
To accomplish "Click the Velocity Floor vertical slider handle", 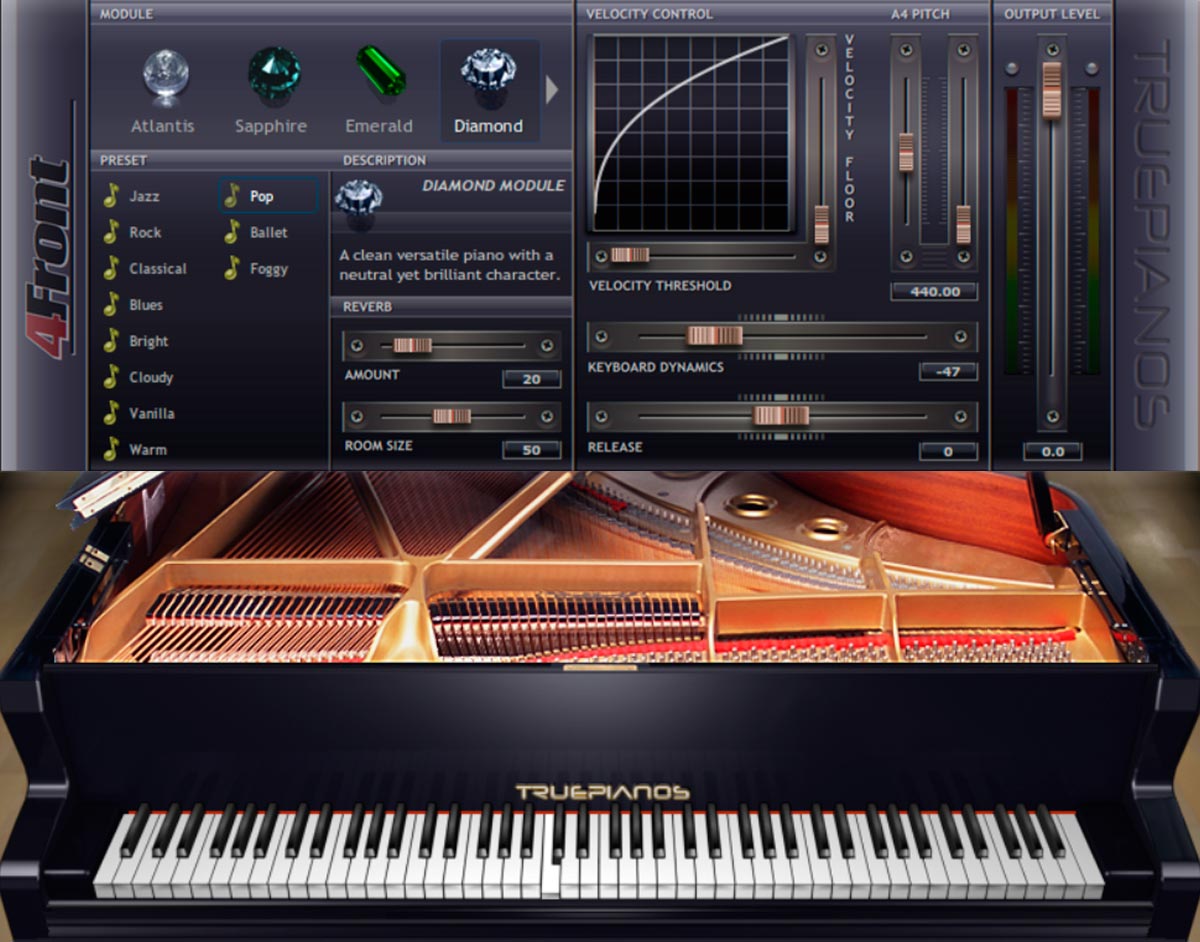I will coord(821,225).
